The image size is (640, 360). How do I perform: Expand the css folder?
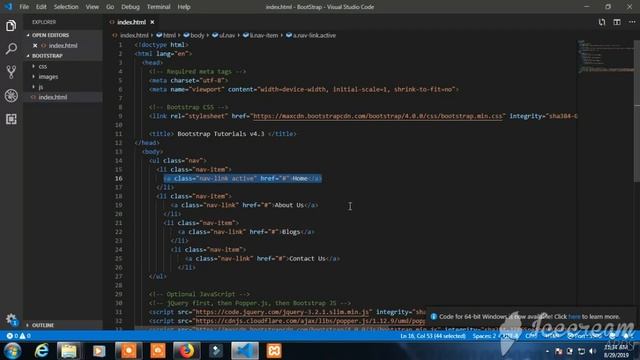[x=42, y=66]
